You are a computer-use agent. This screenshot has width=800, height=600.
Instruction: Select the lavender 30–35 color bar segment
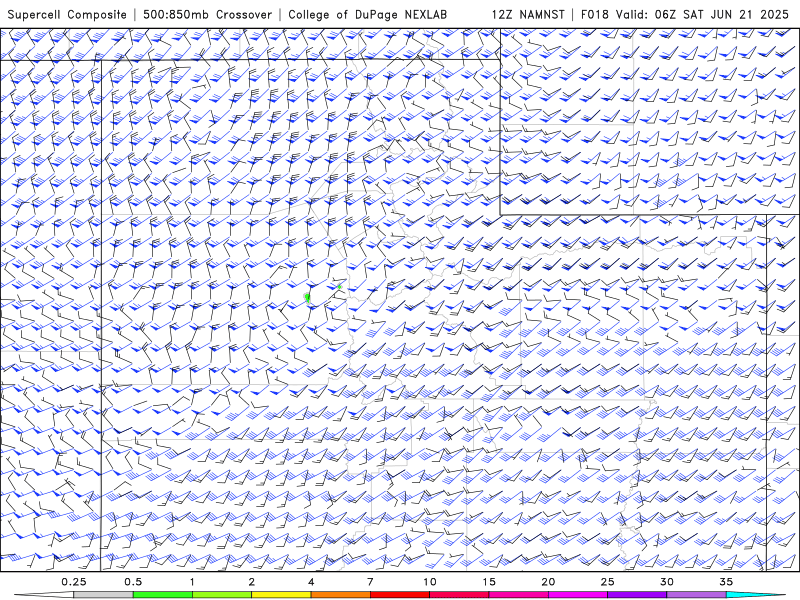696,595
